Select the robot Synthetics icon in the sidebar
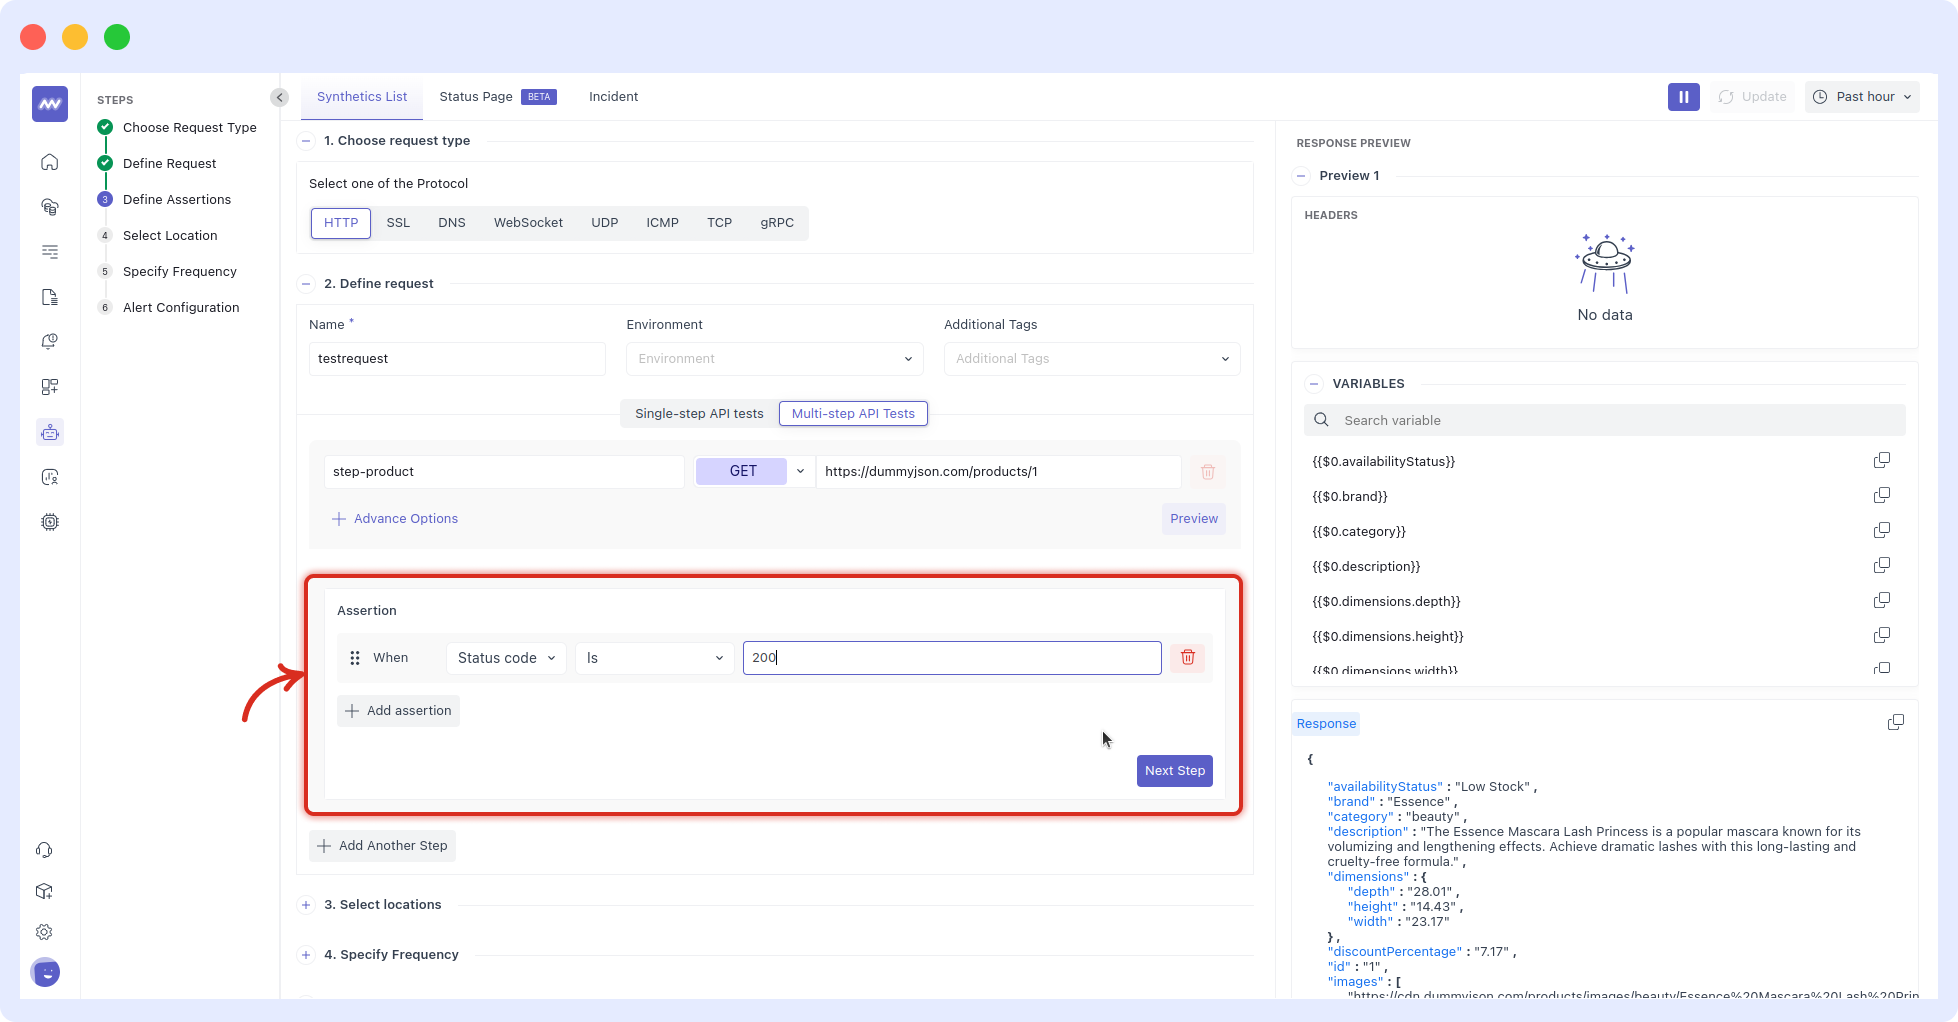 coord(49,432)
